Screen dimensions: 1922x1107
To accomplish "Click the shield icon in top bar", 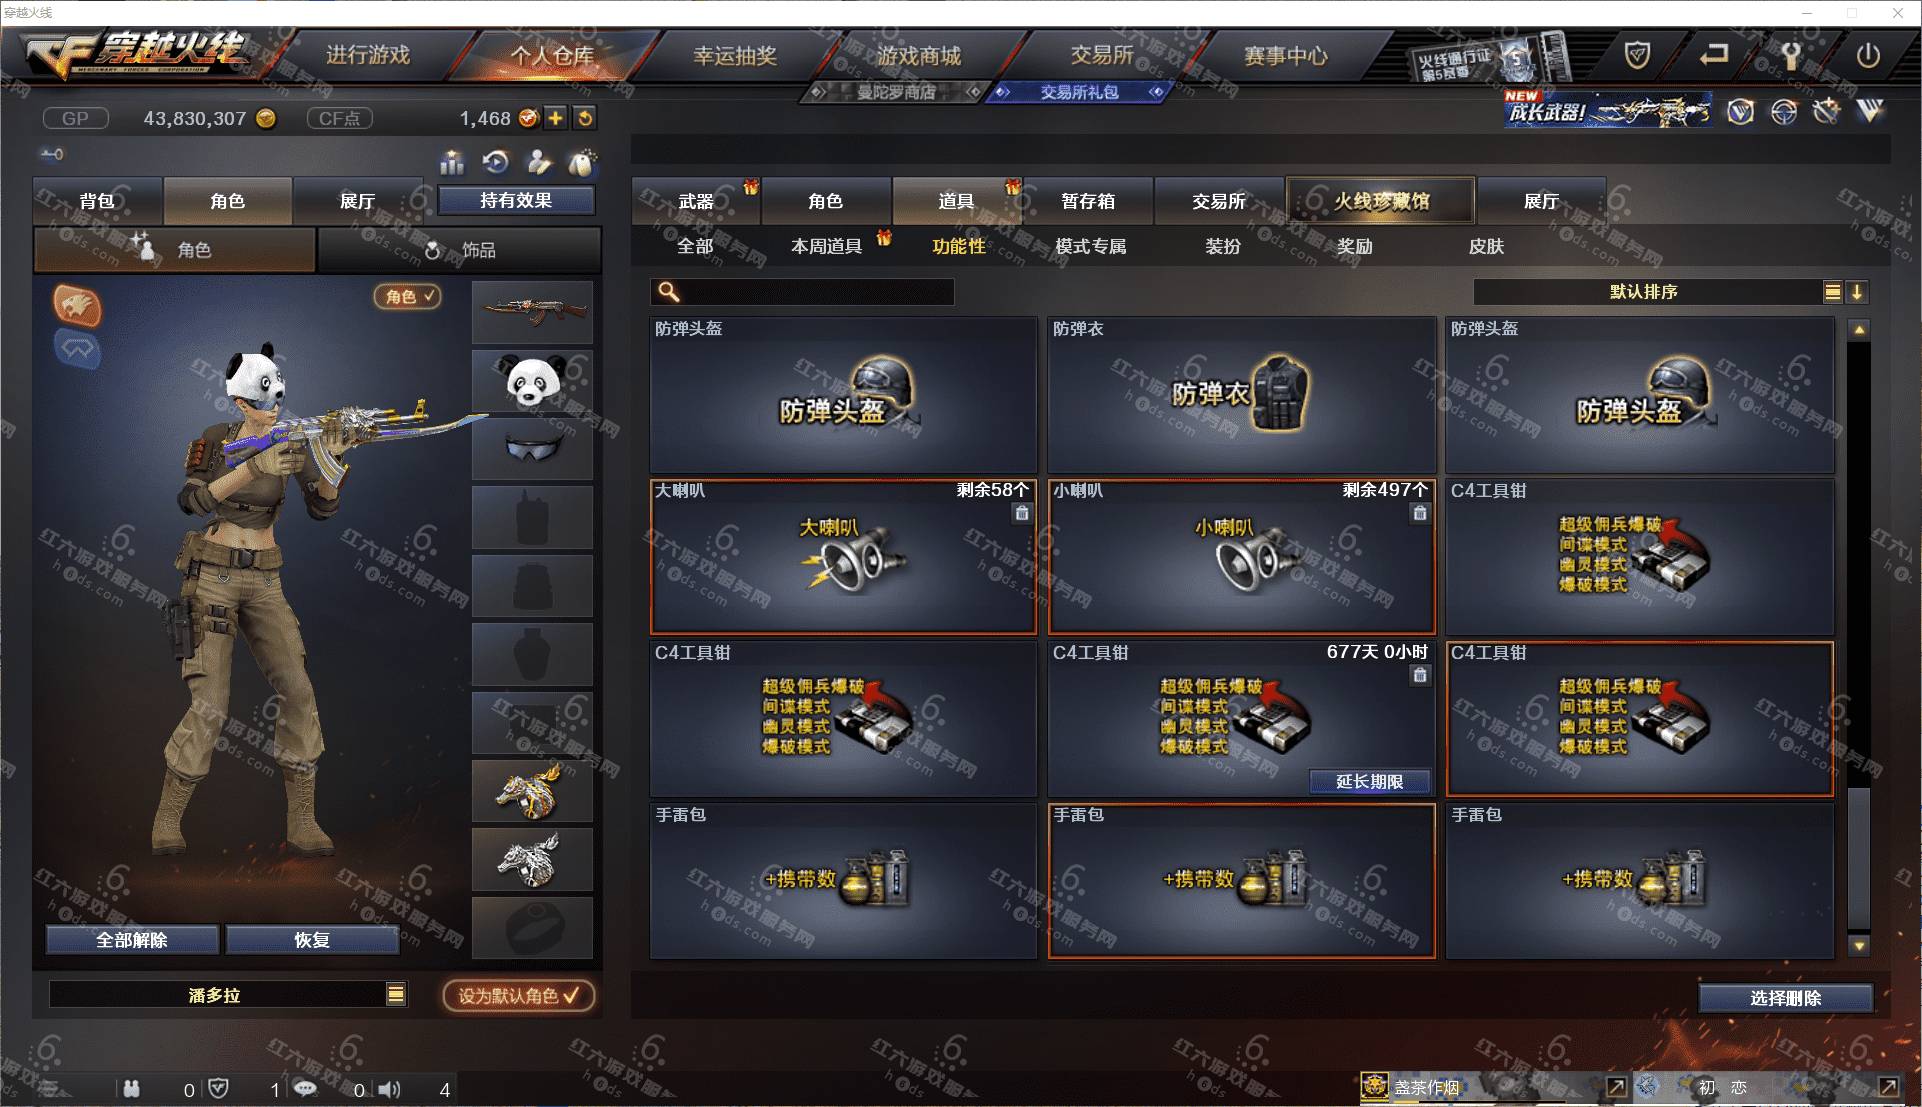I will click(1637, 55).
